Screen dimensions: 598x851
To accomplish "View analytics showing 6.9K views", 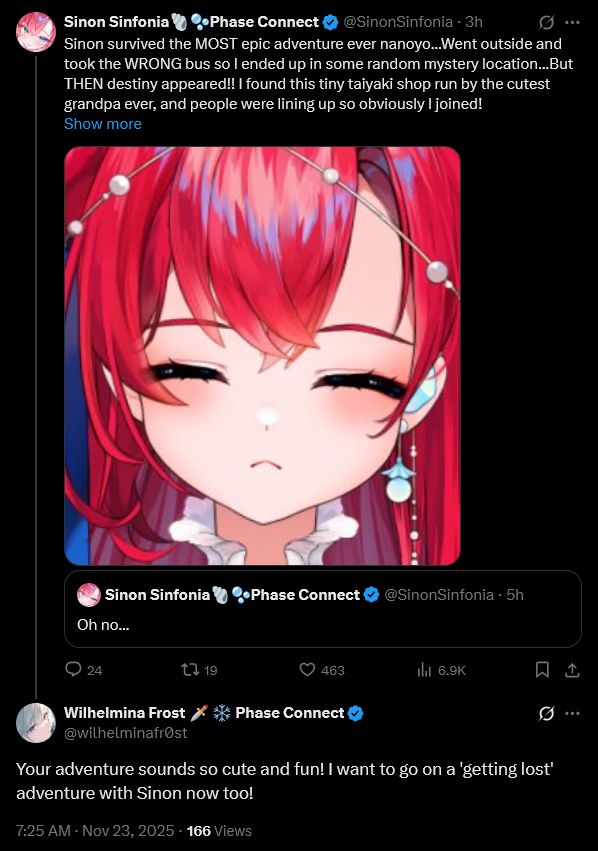I will click(424, 670).
